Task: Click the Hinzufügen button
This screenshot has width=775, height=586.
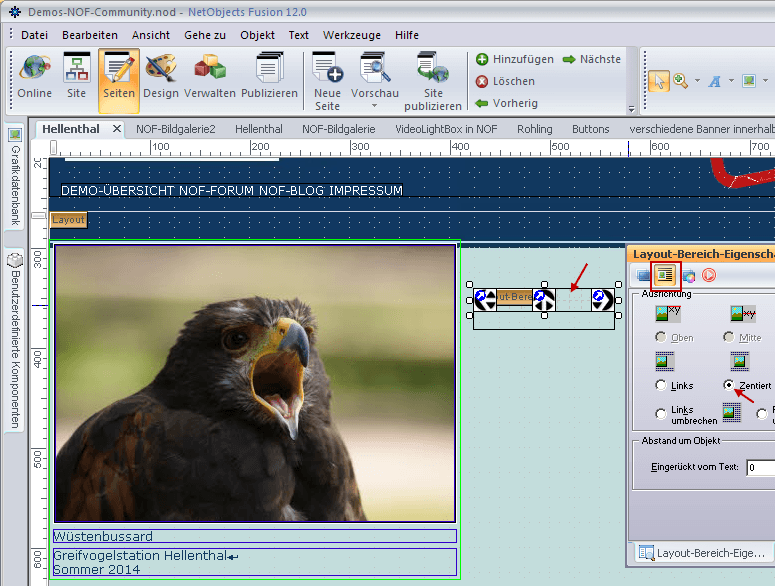Action: pyautogui.click(x=514, y=59)
